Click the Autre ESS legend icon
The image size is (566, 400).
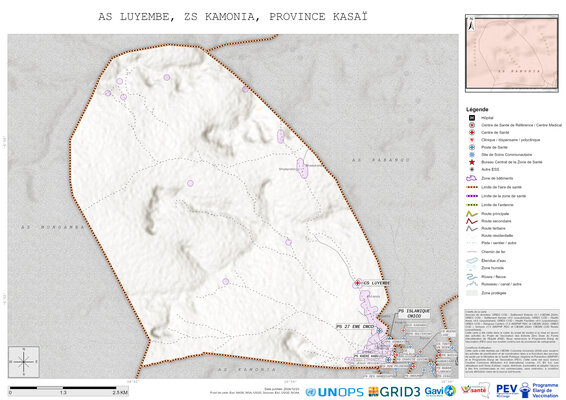coord(471,169)
